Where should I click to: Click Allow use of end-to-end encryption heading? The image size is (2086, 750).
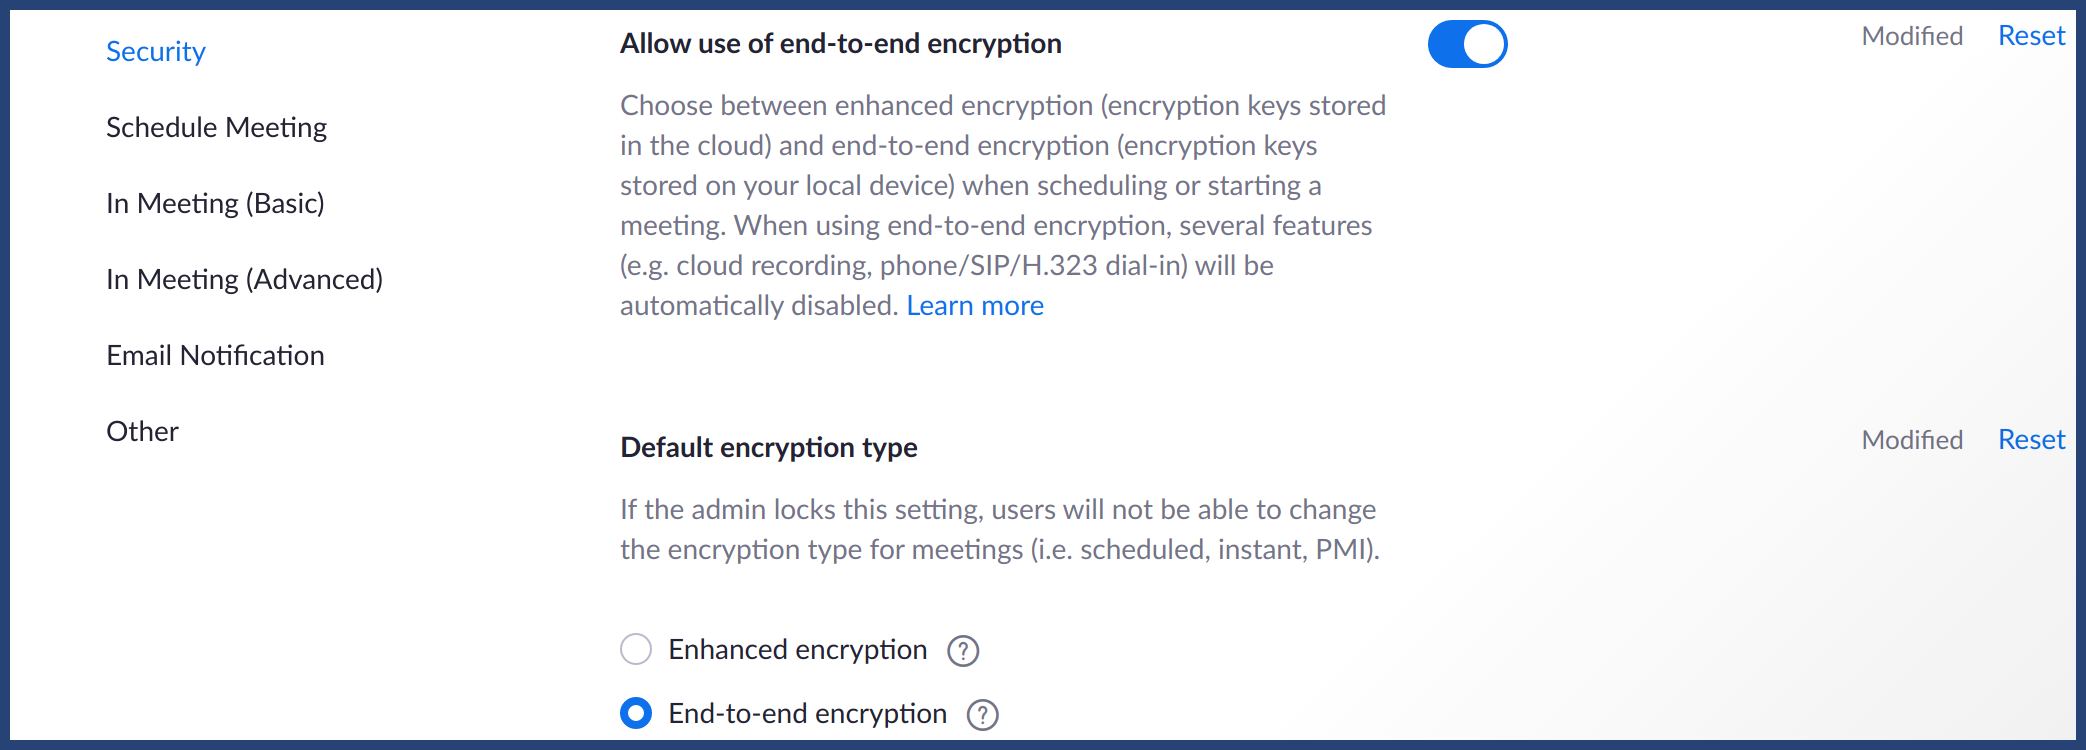pos(841,43)
